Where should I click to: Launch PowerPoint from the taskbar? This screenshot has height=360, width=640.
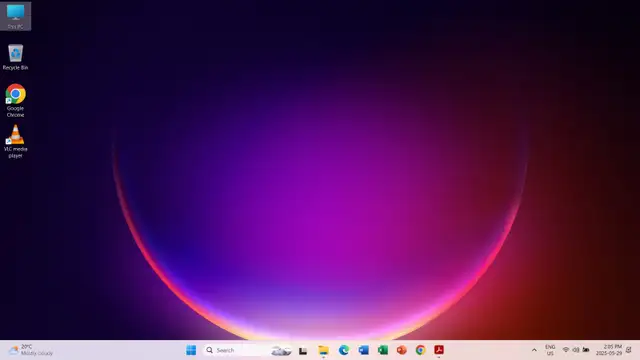coord(402,350)
